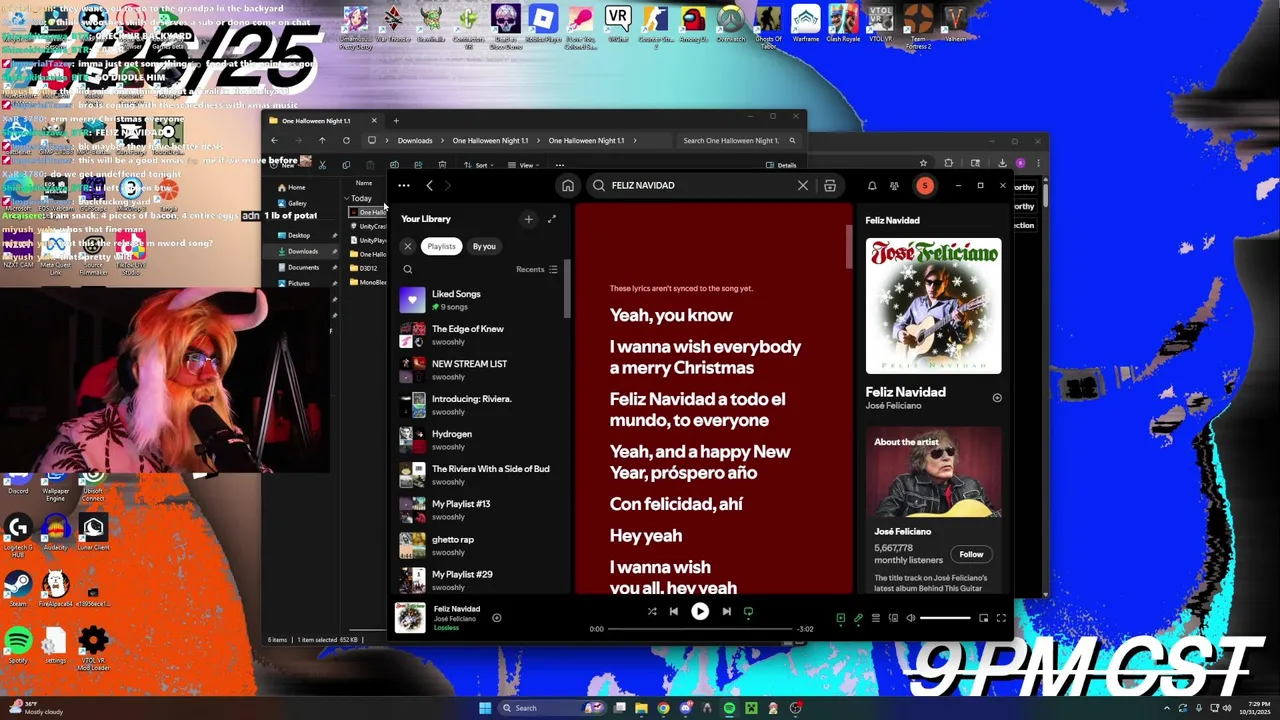1280x720 pixels.
Task: Open Connect to a device
Action: (894, 618)
